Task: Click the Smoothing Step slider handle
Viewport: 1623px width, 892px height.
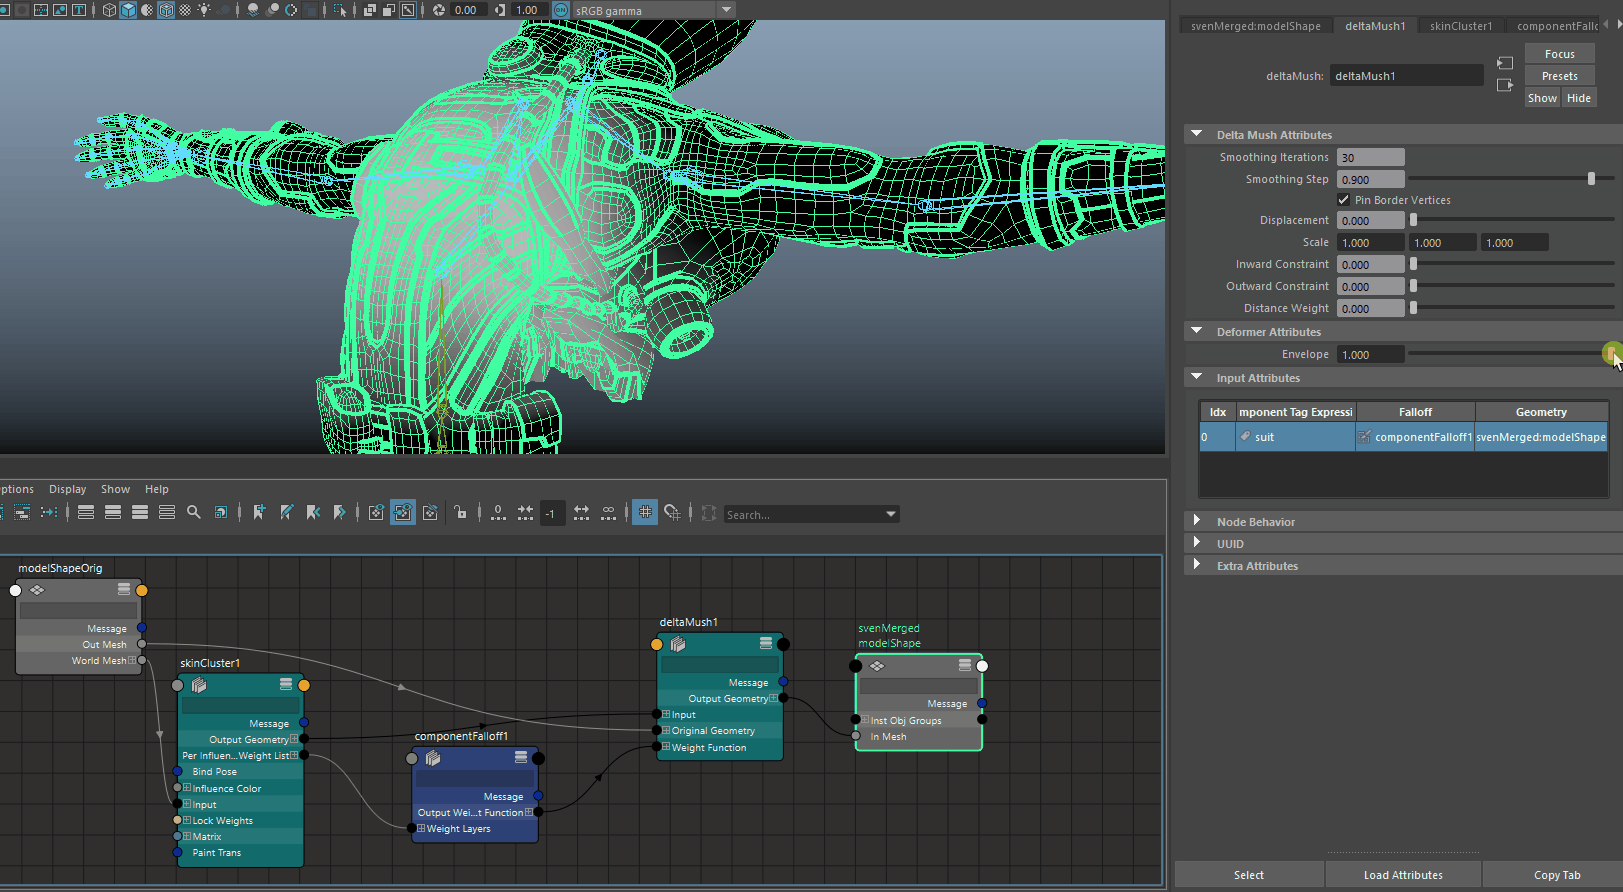Action: tap(1591, 179)
